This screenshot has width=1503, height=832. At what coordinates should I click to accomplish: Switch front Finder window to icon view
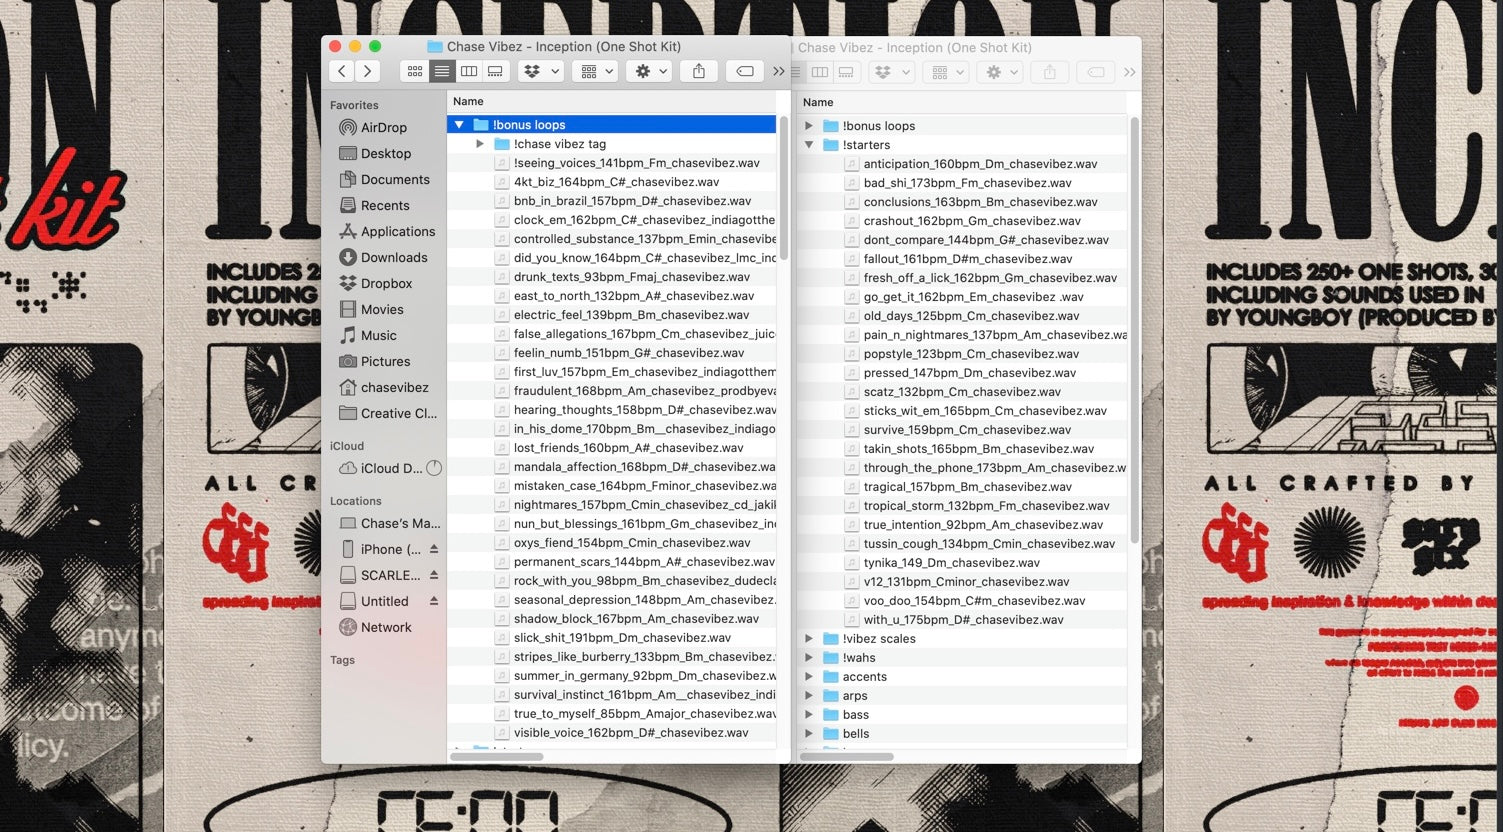point(414,71)
